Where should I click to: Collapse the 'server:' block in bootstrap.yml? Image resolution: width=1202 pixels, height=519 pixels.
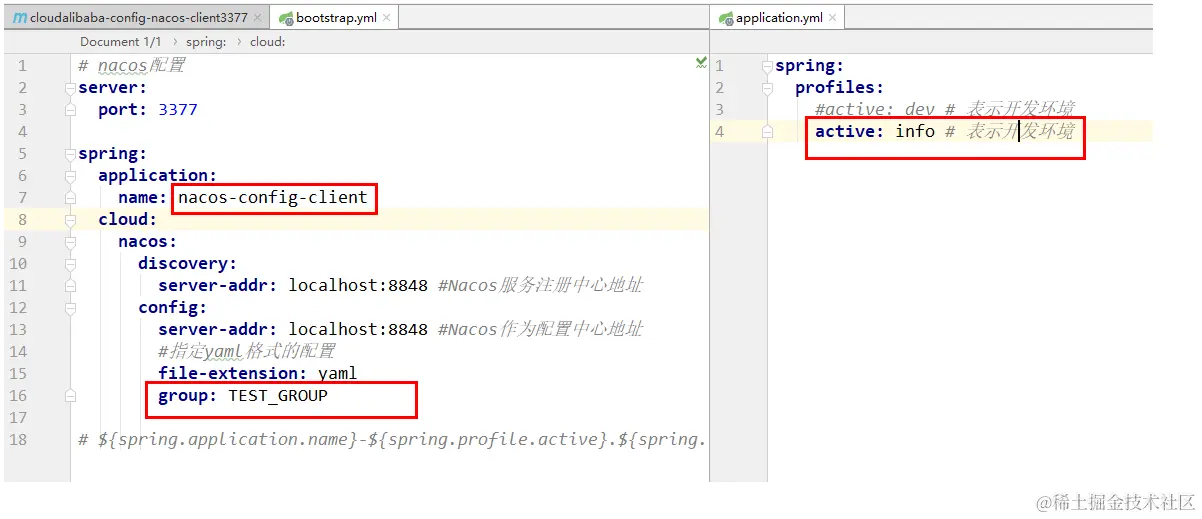pyautogui.click(x=70, y=88)
